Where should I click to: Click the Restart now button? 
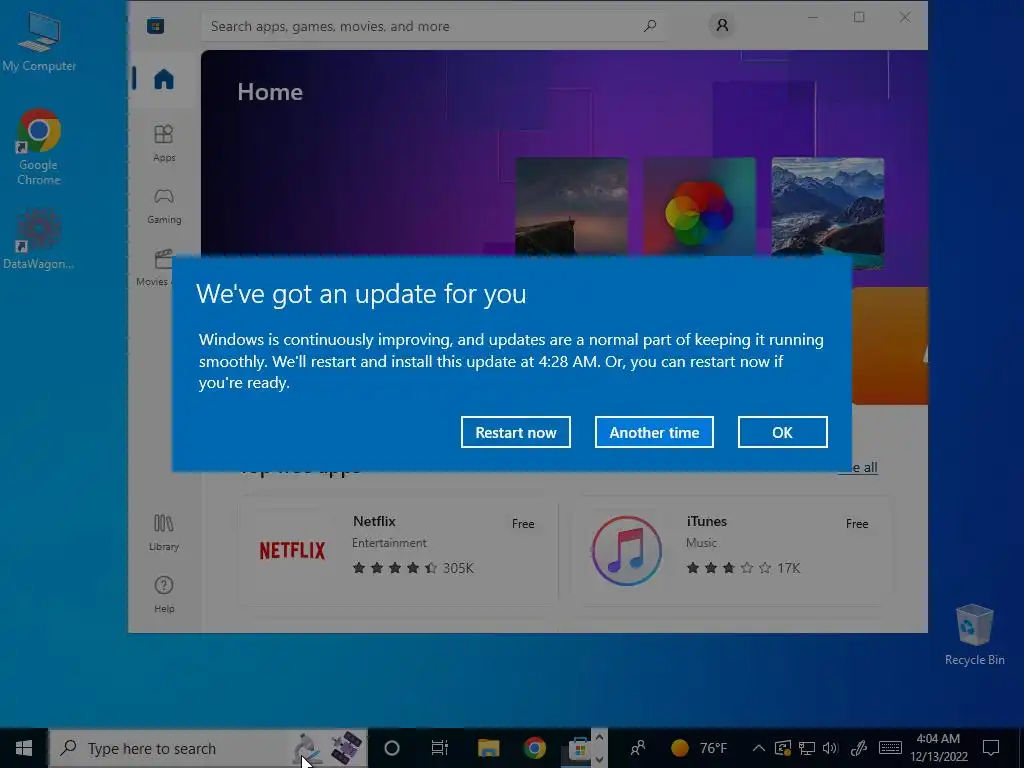pyautogui.click(x=515, y=432)
